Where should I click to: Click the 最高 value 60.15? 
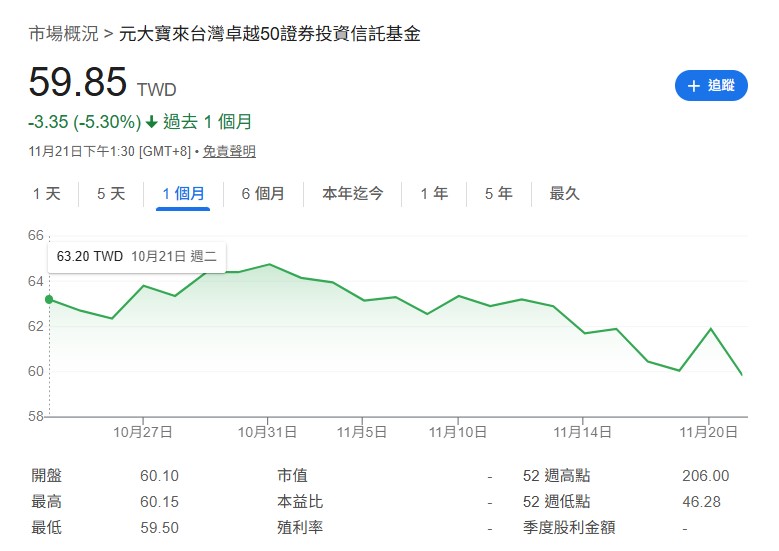(159, 502)
